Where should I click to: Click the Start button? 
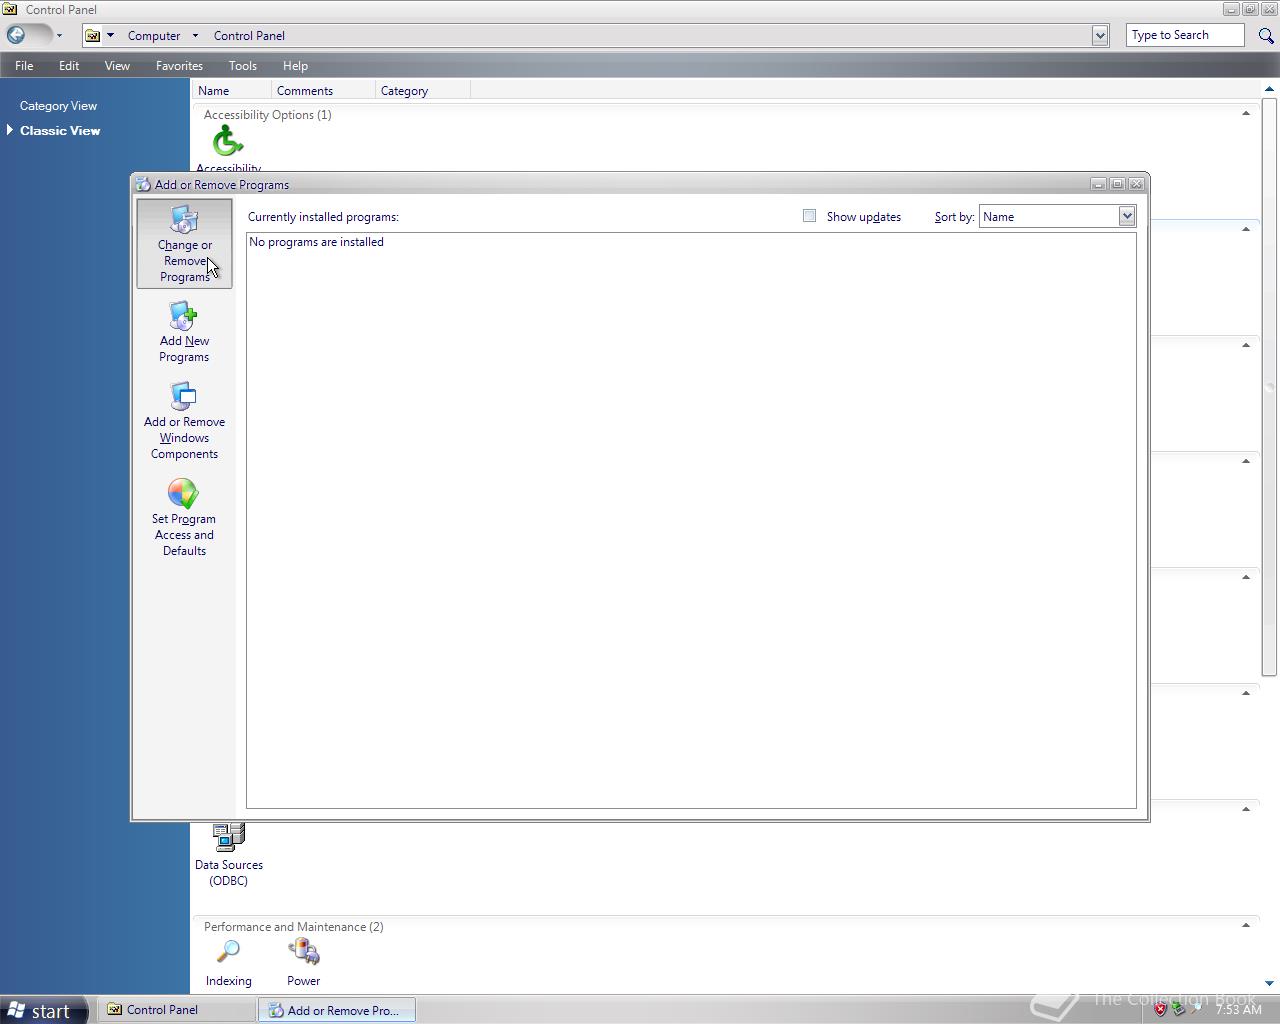45,1010
